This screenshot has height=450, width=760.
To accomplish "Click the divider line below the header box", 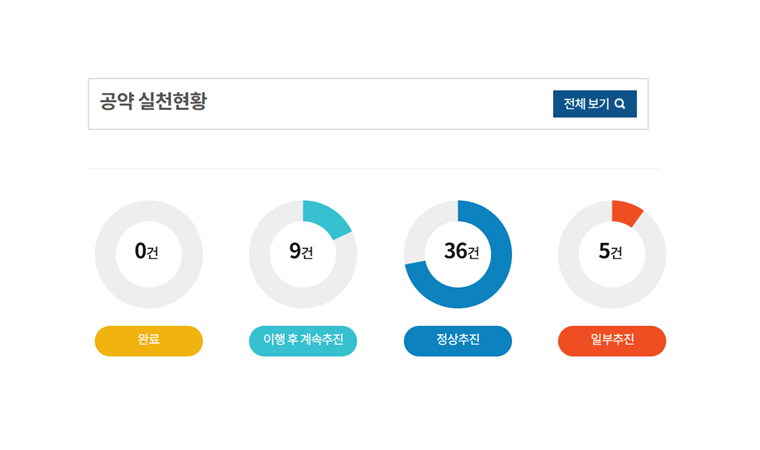I will click(x=372, y=168).
